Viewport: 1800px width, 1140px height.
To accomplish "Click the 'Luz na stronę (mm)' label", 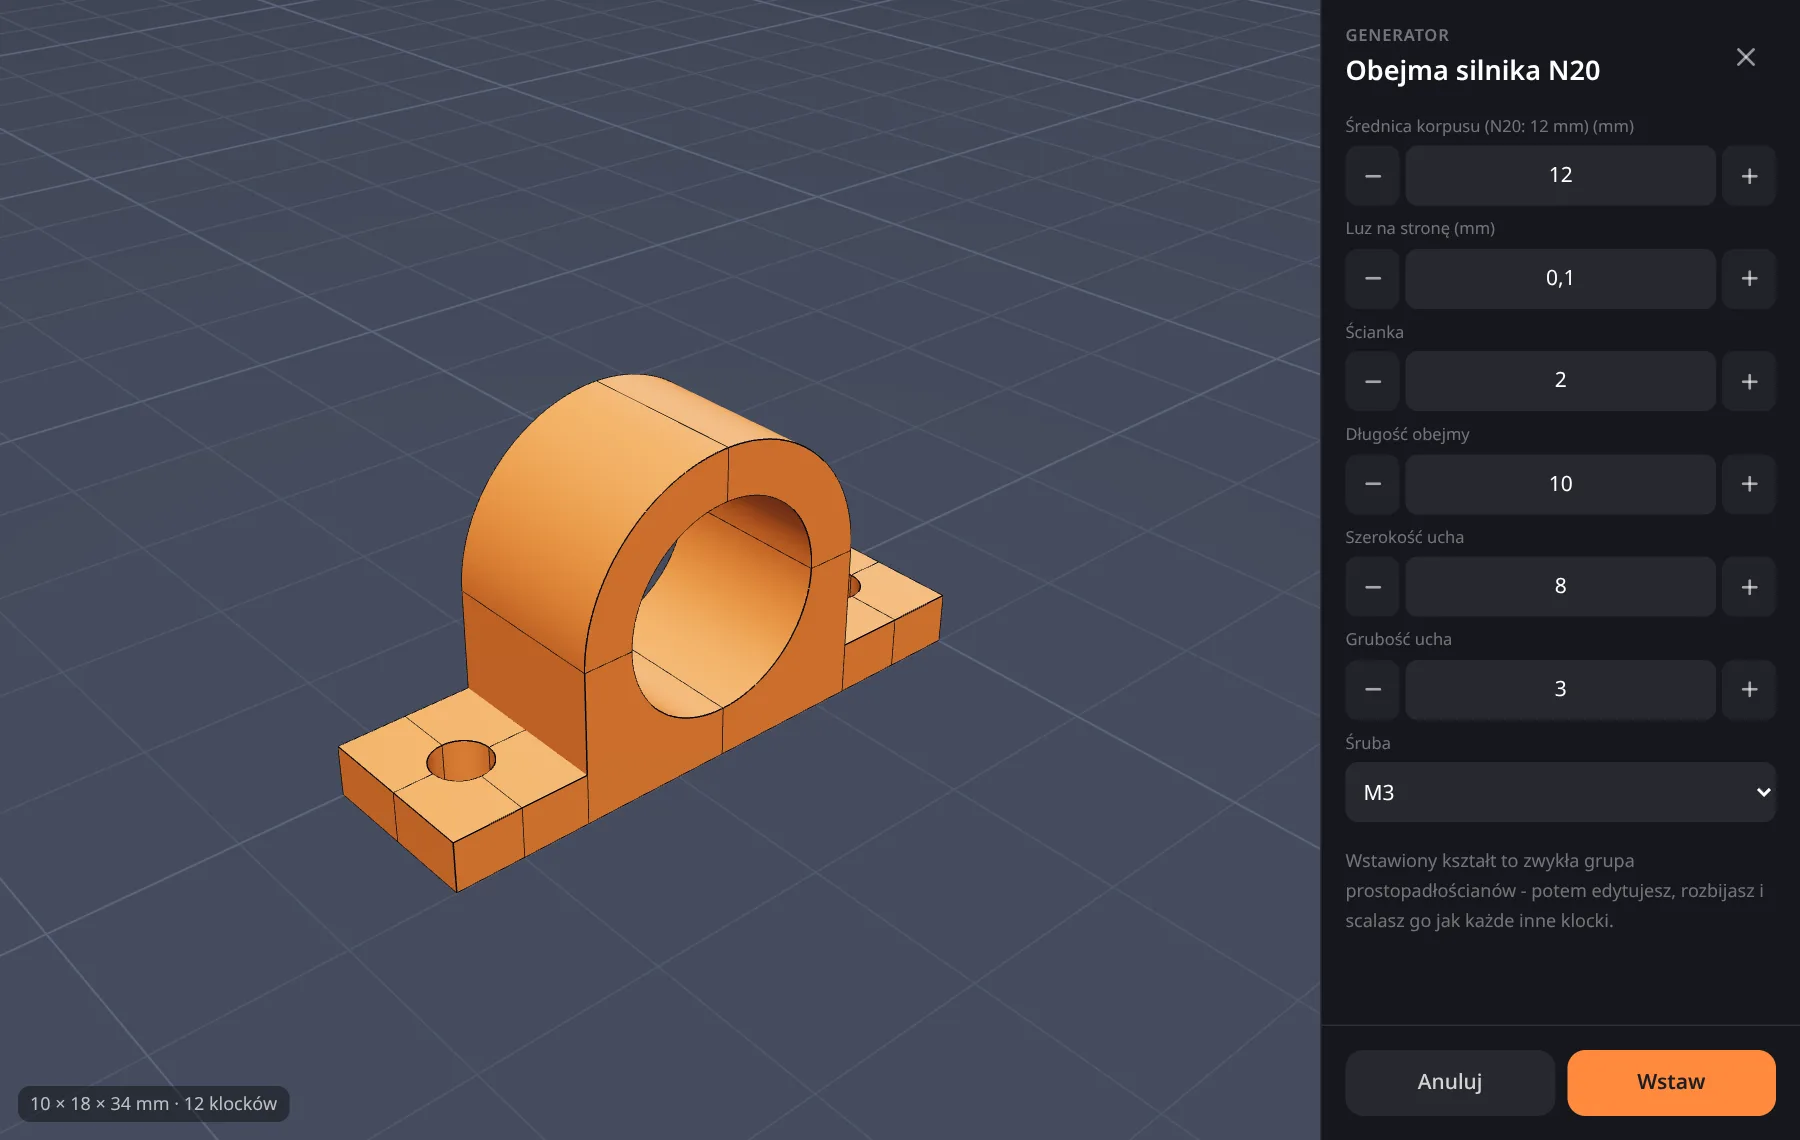I will click(1420, 228).
